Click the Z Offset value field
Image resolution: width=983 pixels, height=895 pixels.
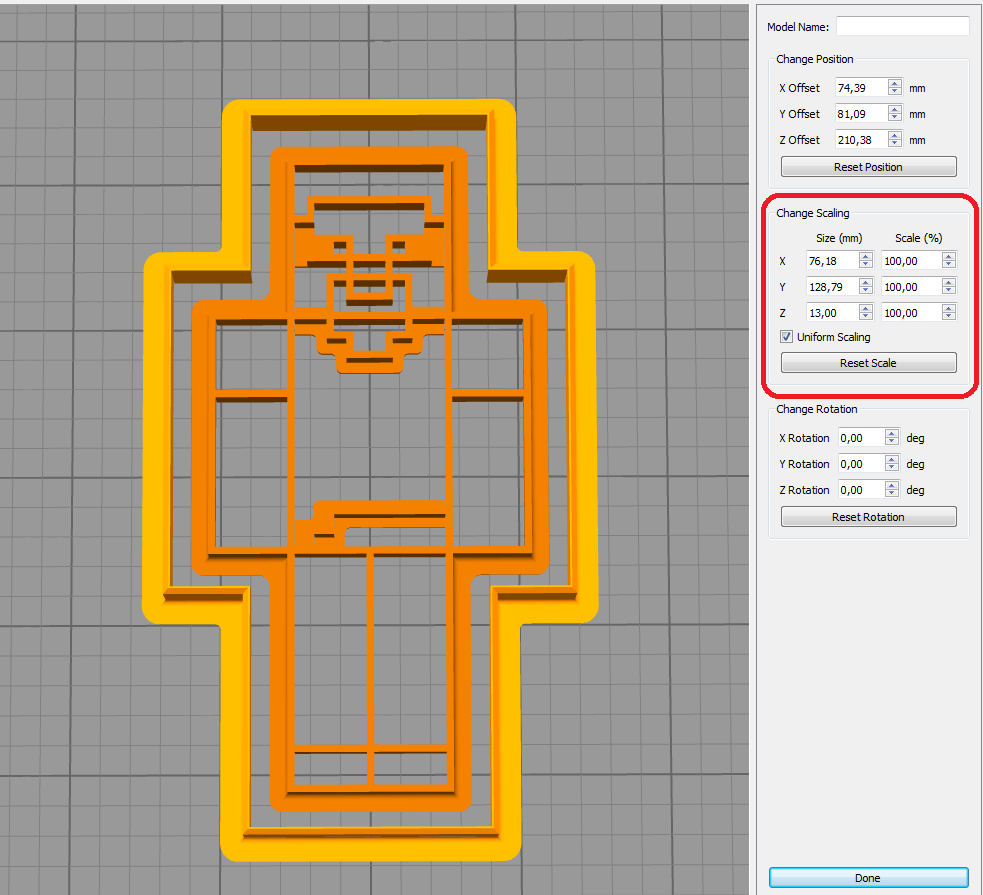[861, 140]
